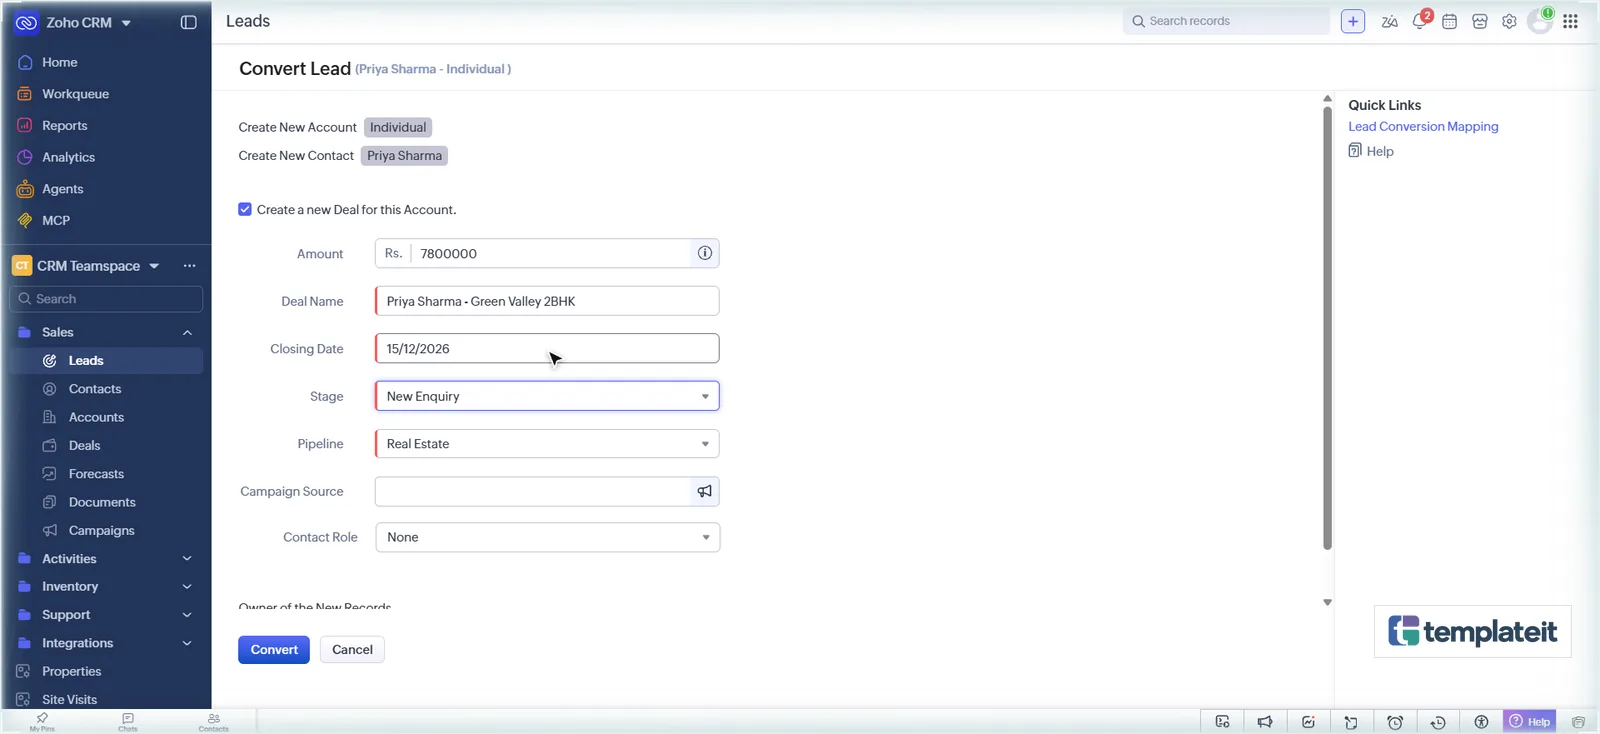Open the user profile avatar
Screen dimensions: 1600x734
pyautogui.click(x=1540, y=21)
